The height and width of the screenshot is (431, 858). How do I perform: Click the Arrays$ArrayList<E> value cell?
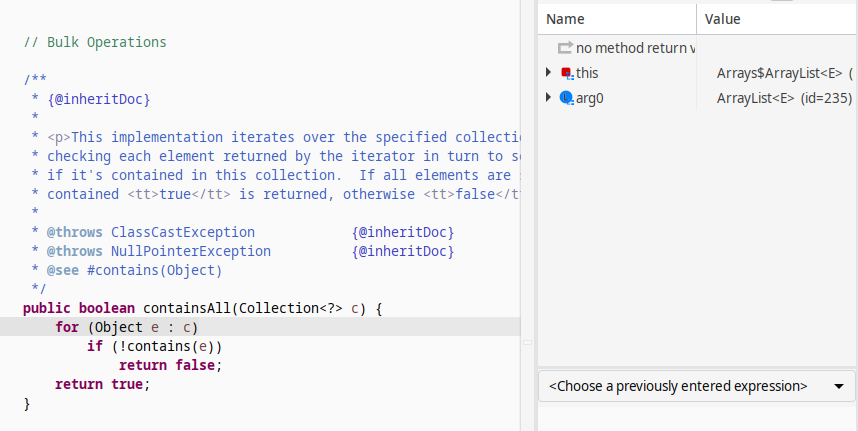tap(780, 73)
